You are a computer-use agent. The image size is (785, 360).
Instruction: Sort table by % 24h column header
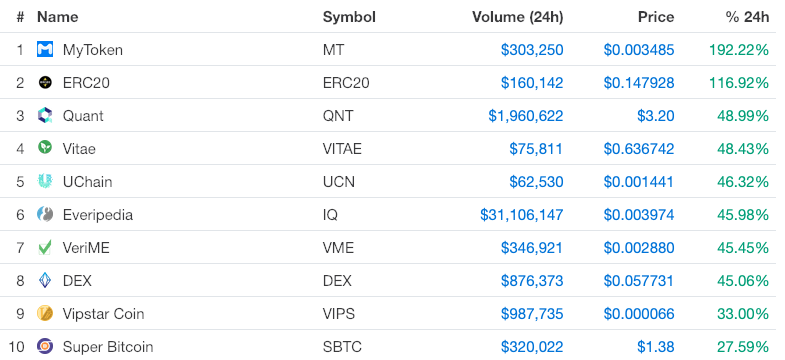tap(747, 17)
